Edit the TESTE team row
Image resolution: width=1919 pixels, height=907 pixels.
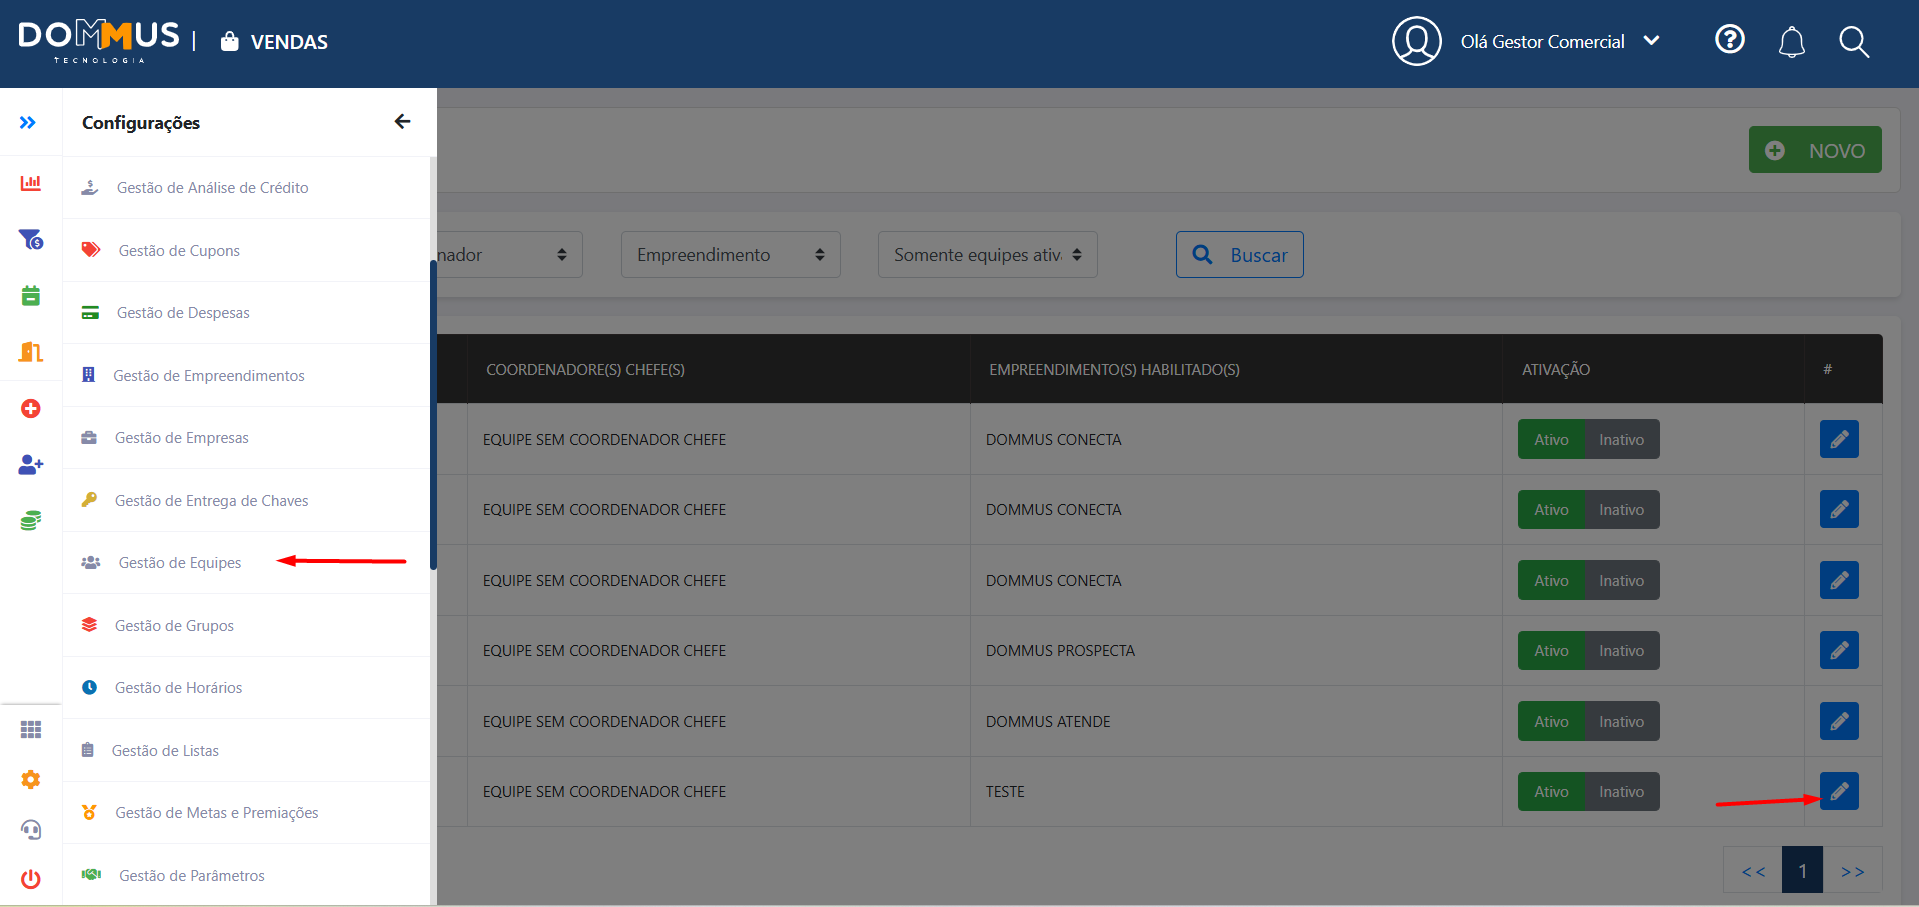1839,791
